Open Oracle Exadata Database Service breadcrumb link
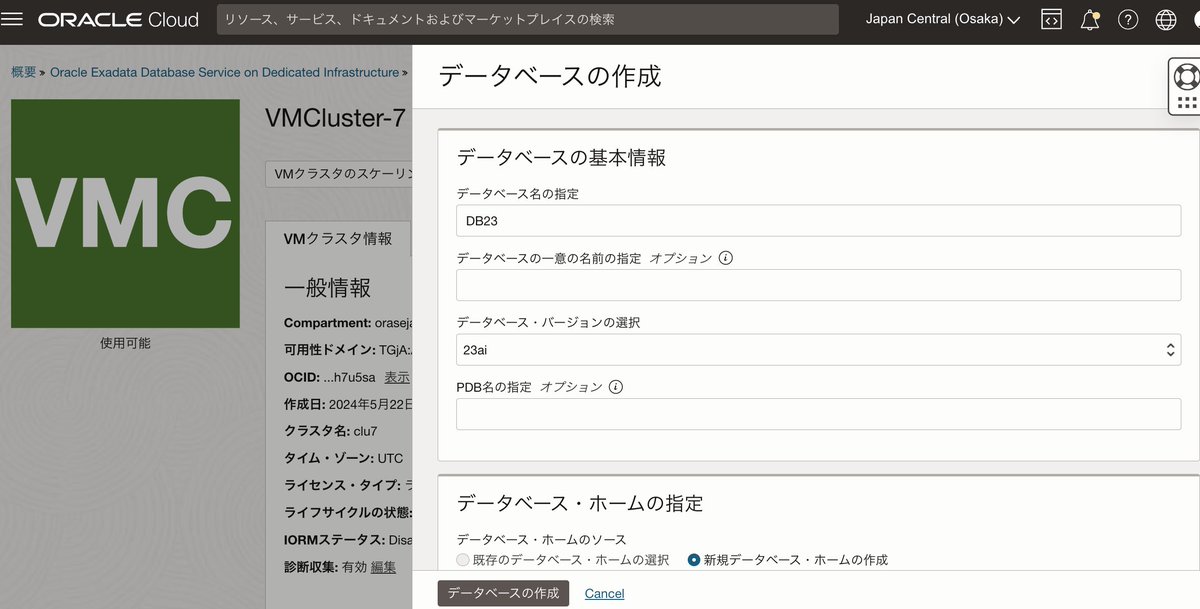 point(224,72)
